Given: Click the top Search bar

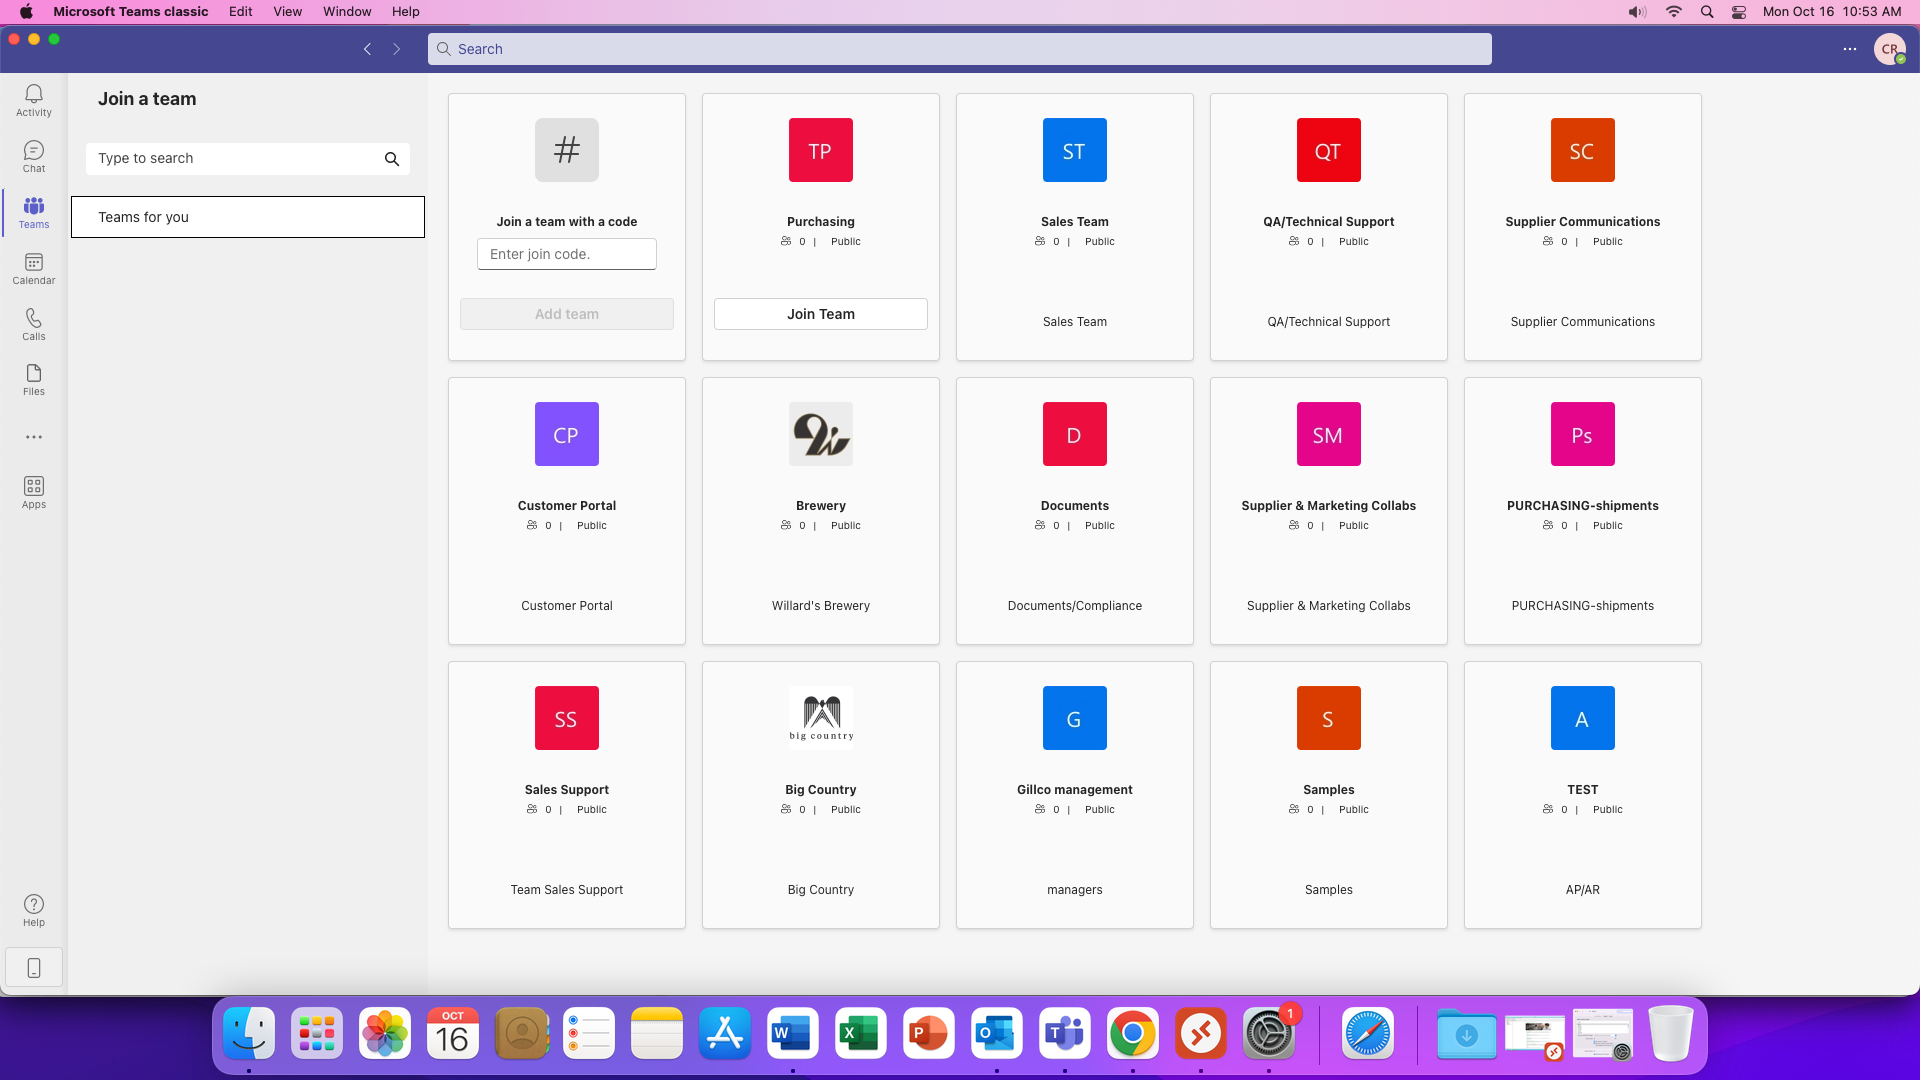Looking at the screenshot, I should pyautogui.click(x=959, y=49).
